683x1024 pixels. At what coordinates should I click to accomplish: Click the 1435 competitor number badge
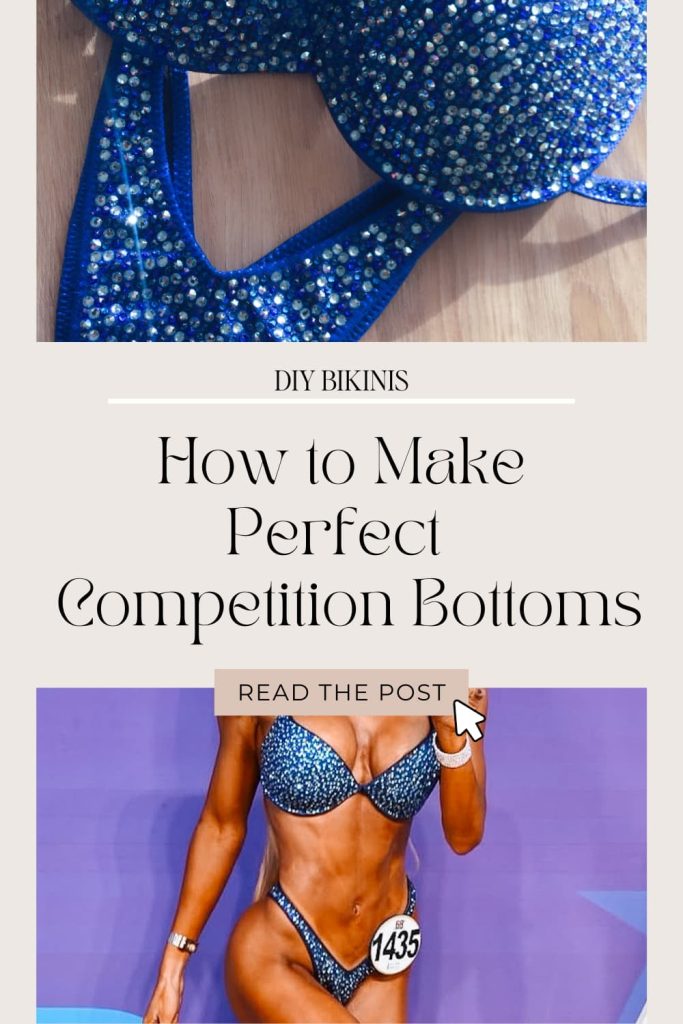[x=396, y=944]
